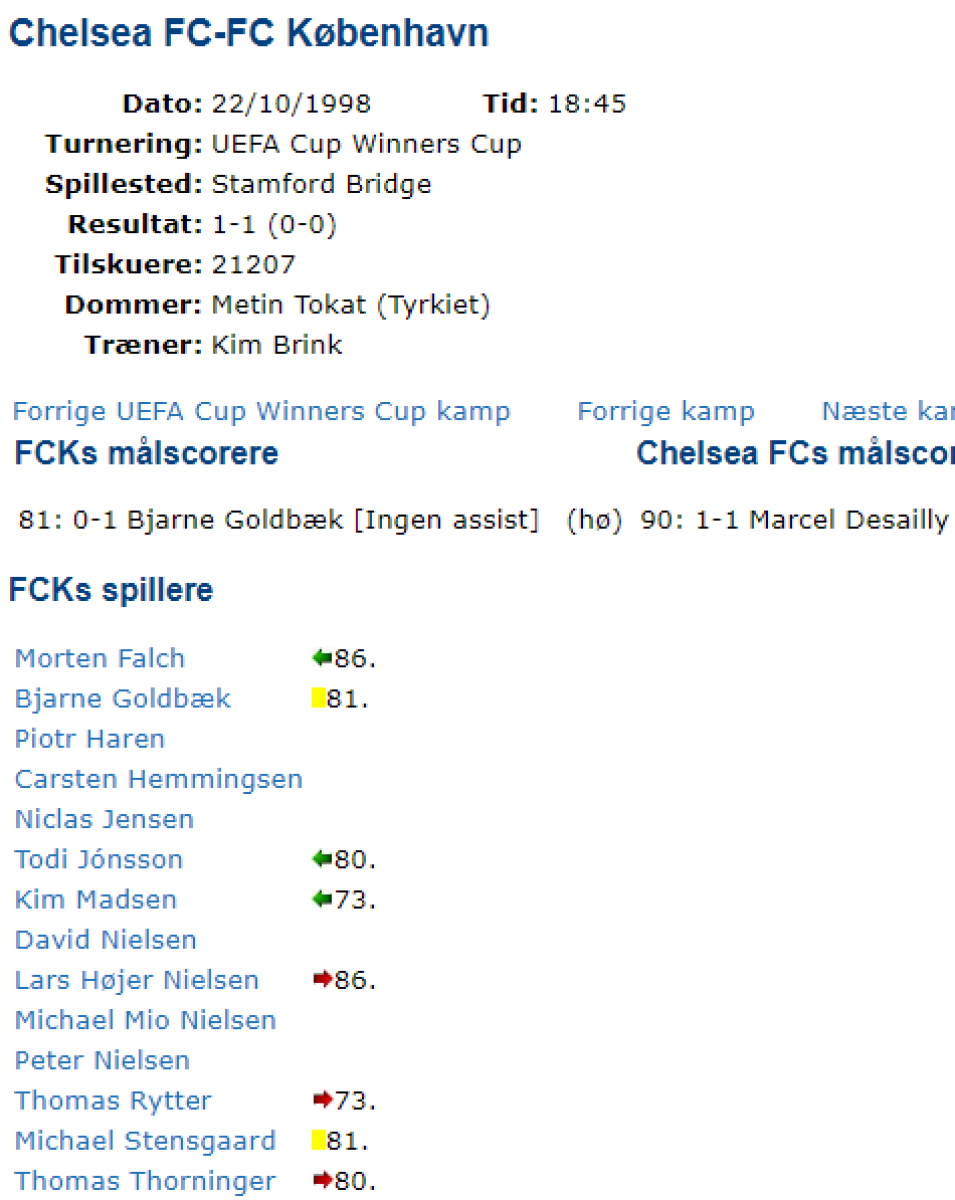This screenshot has width=955, height=1200.
Task: Click Bjarne Goldbæk name in players list
Action: click(123, 698)
